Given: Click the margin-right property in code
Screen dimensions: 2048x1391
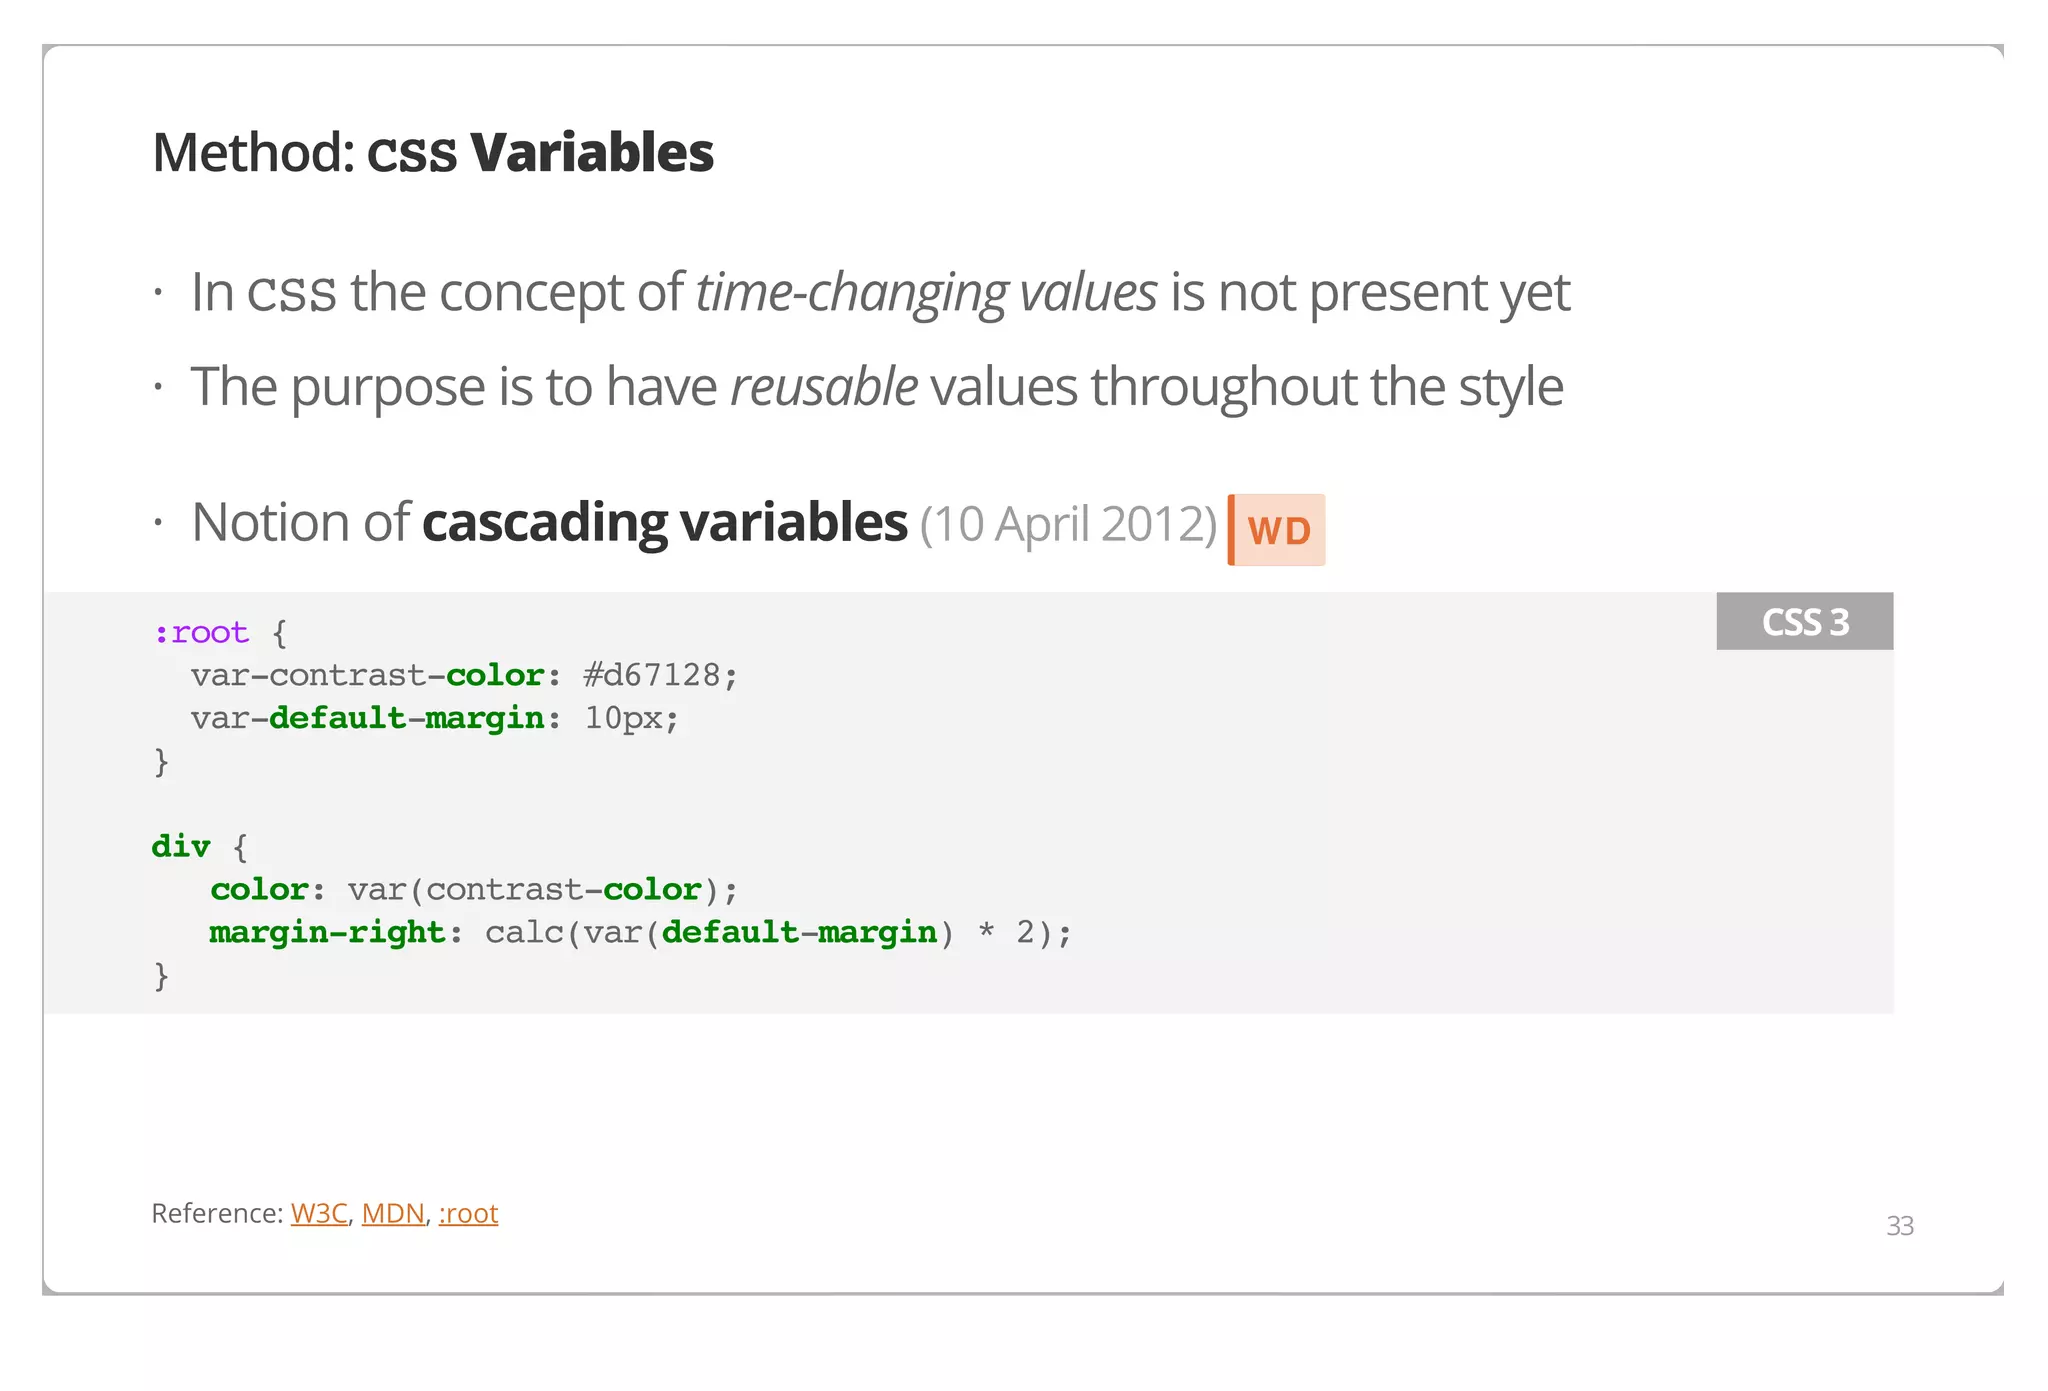Looking at the screenshot, I should (327, 933).
